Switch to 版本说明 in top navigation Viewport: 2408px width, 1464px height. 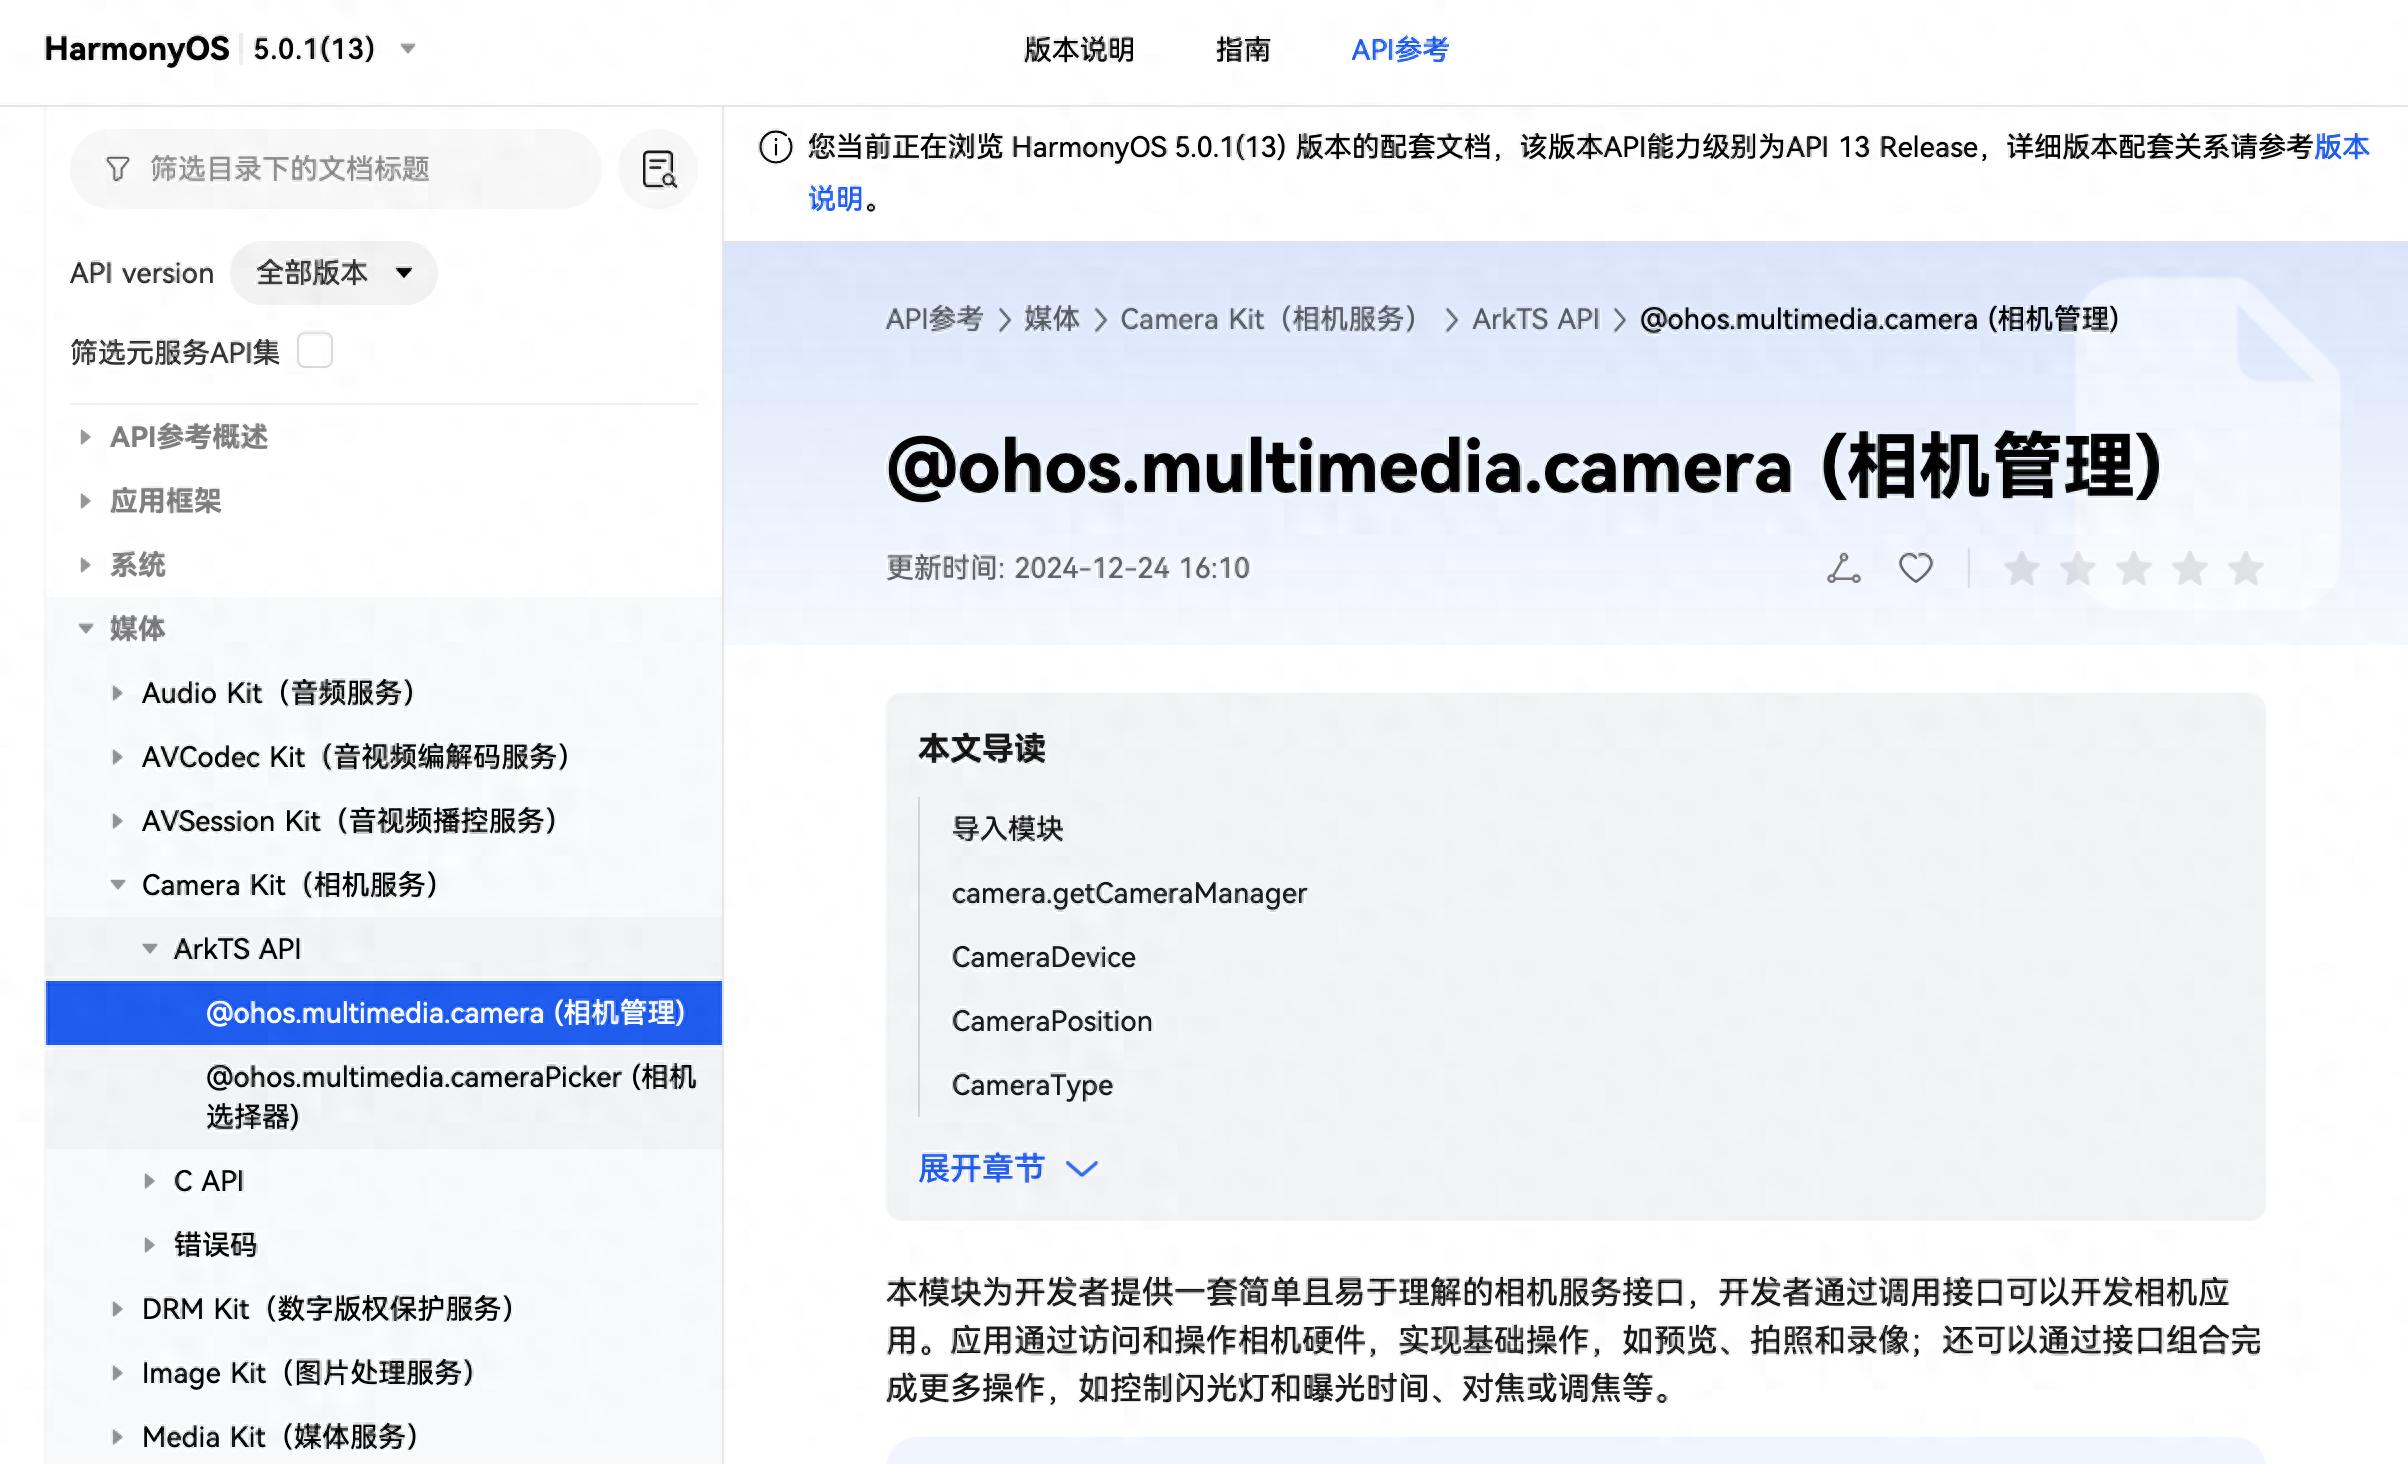tap(1077, 50)
